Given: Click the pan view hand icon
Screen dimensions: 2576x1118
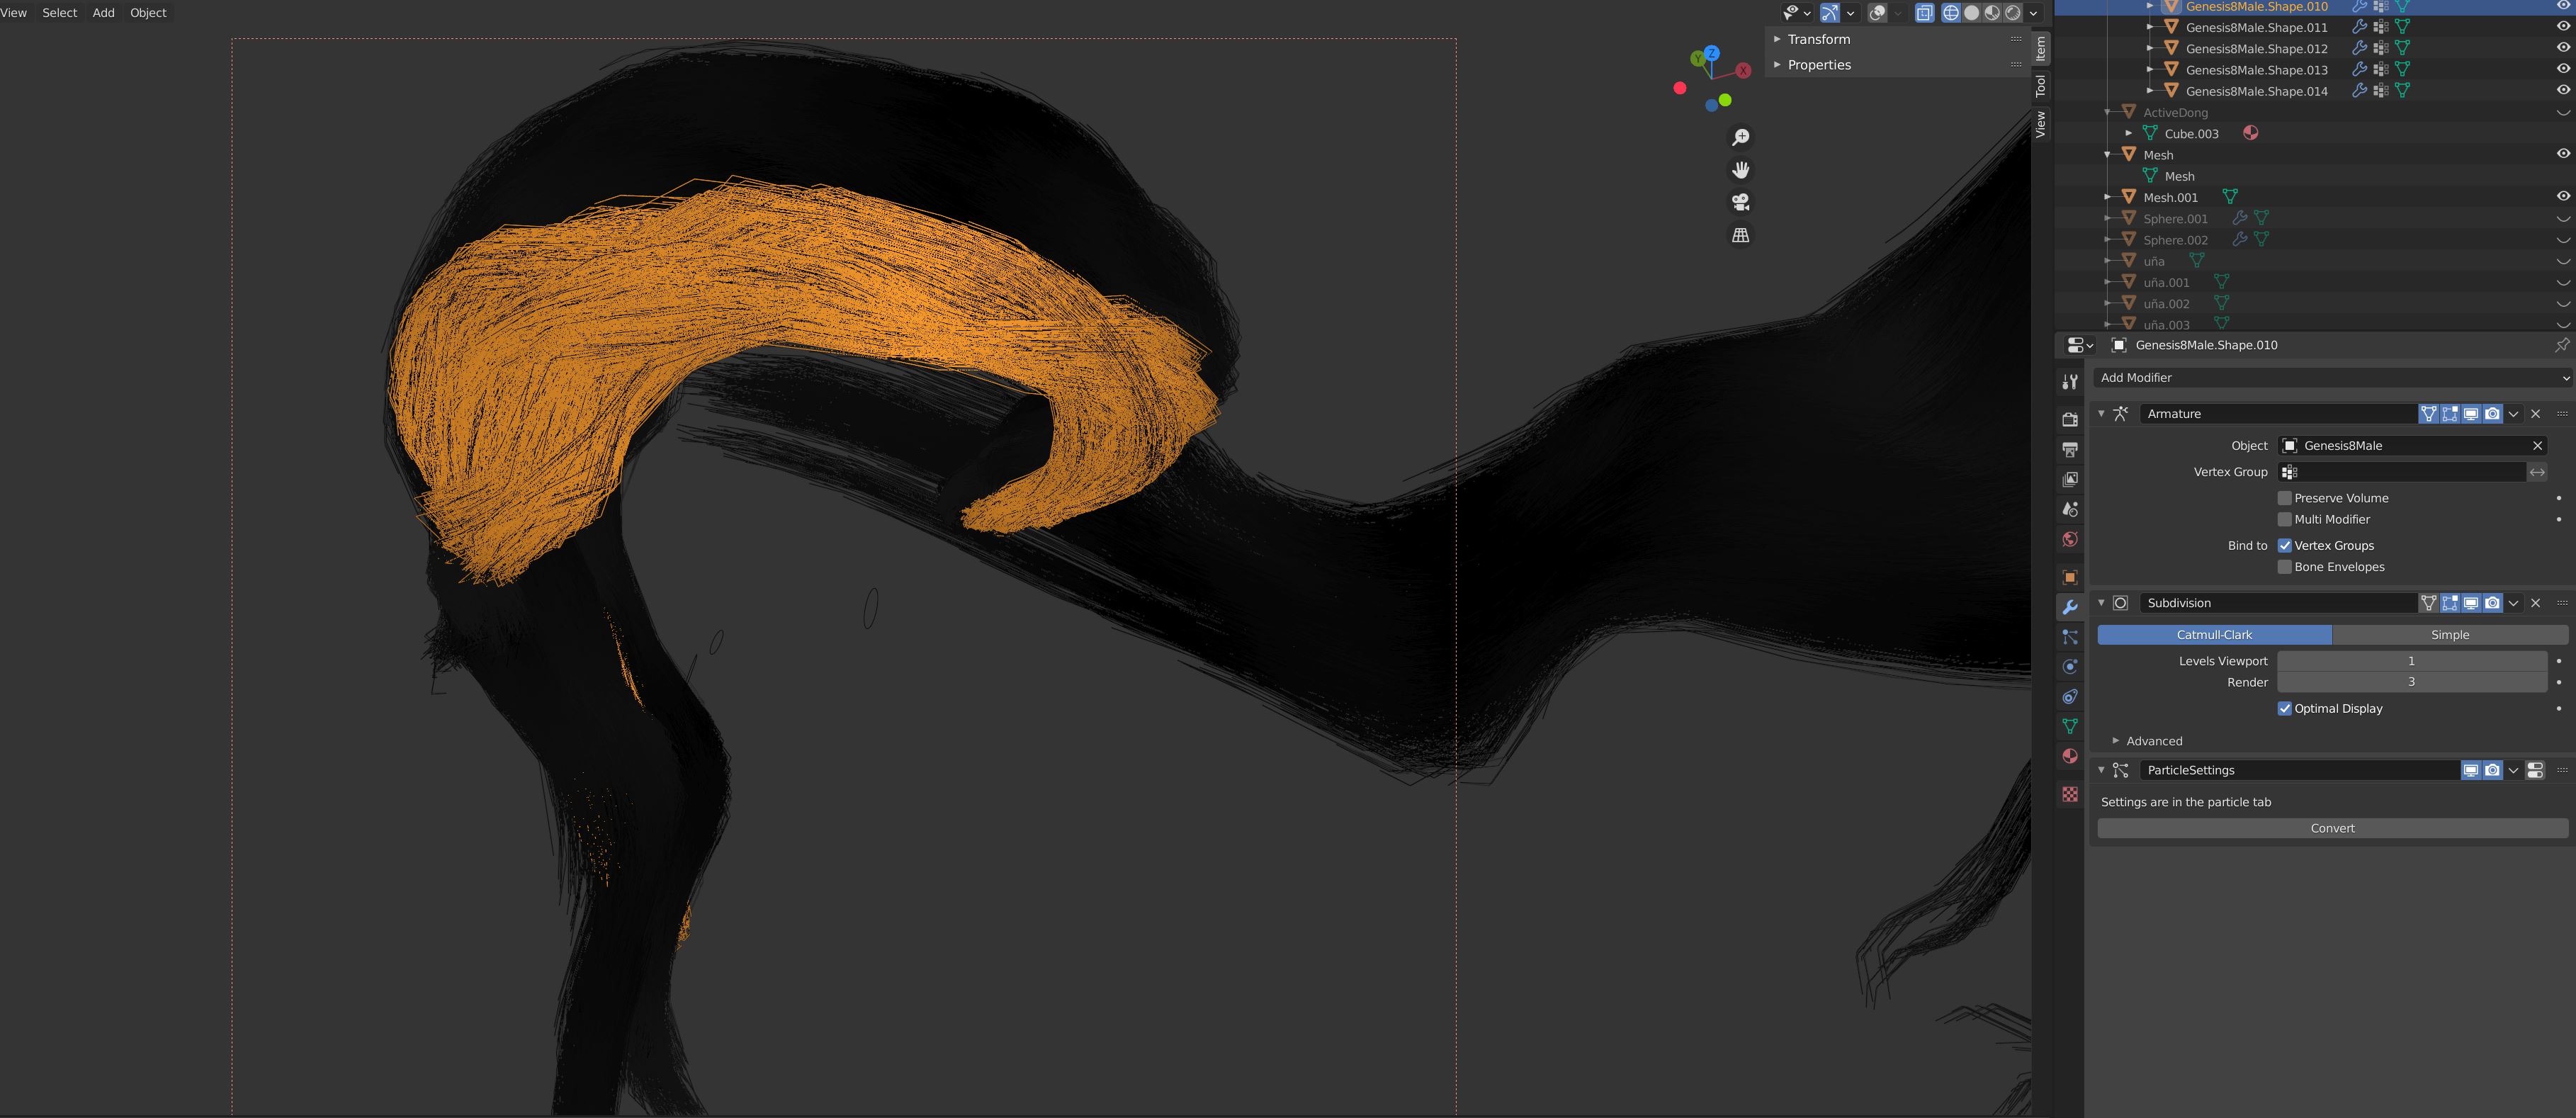Looking at the screenshot, I should [1741, 170].
